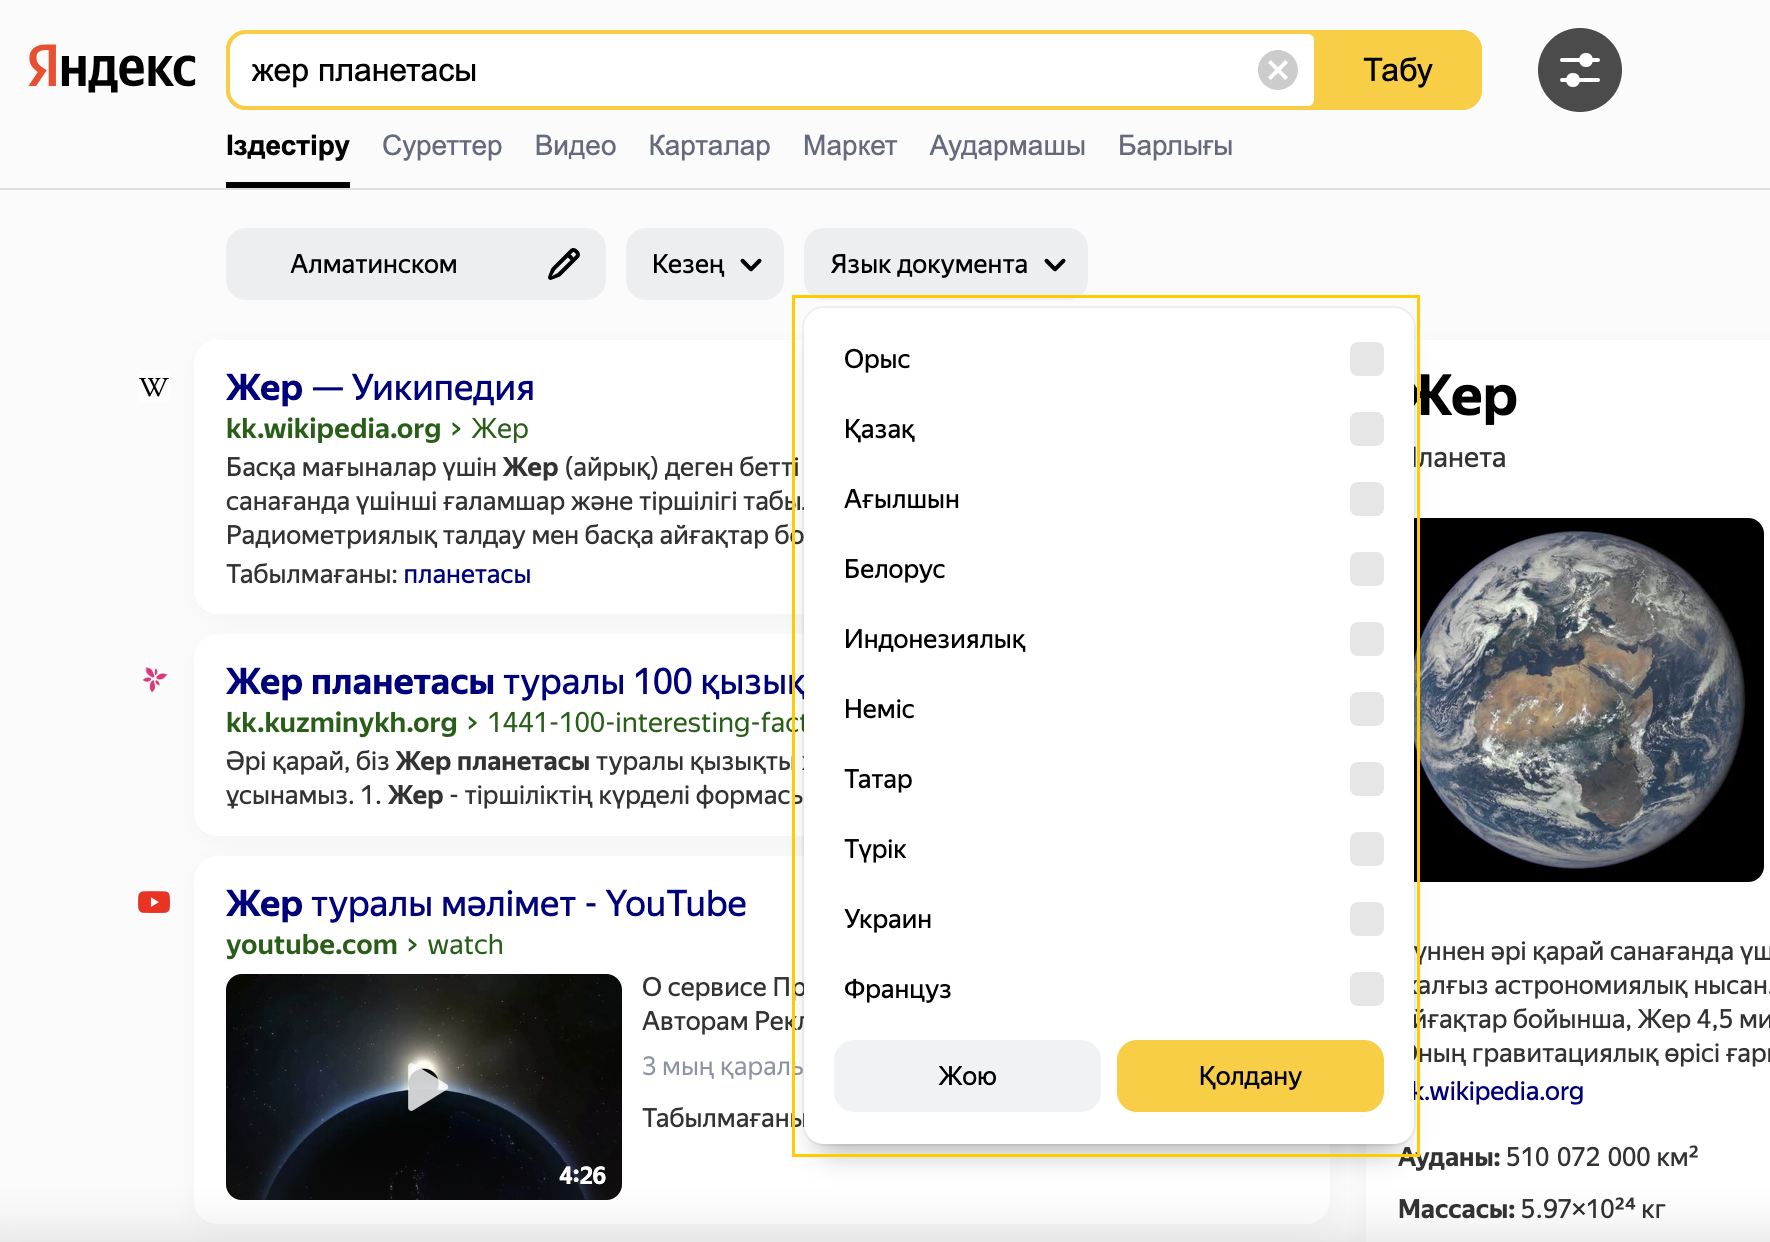The width and height of the screenshot is (1770, 1242).
Task: Expand the Кезең dropdown
Action: 705,264
